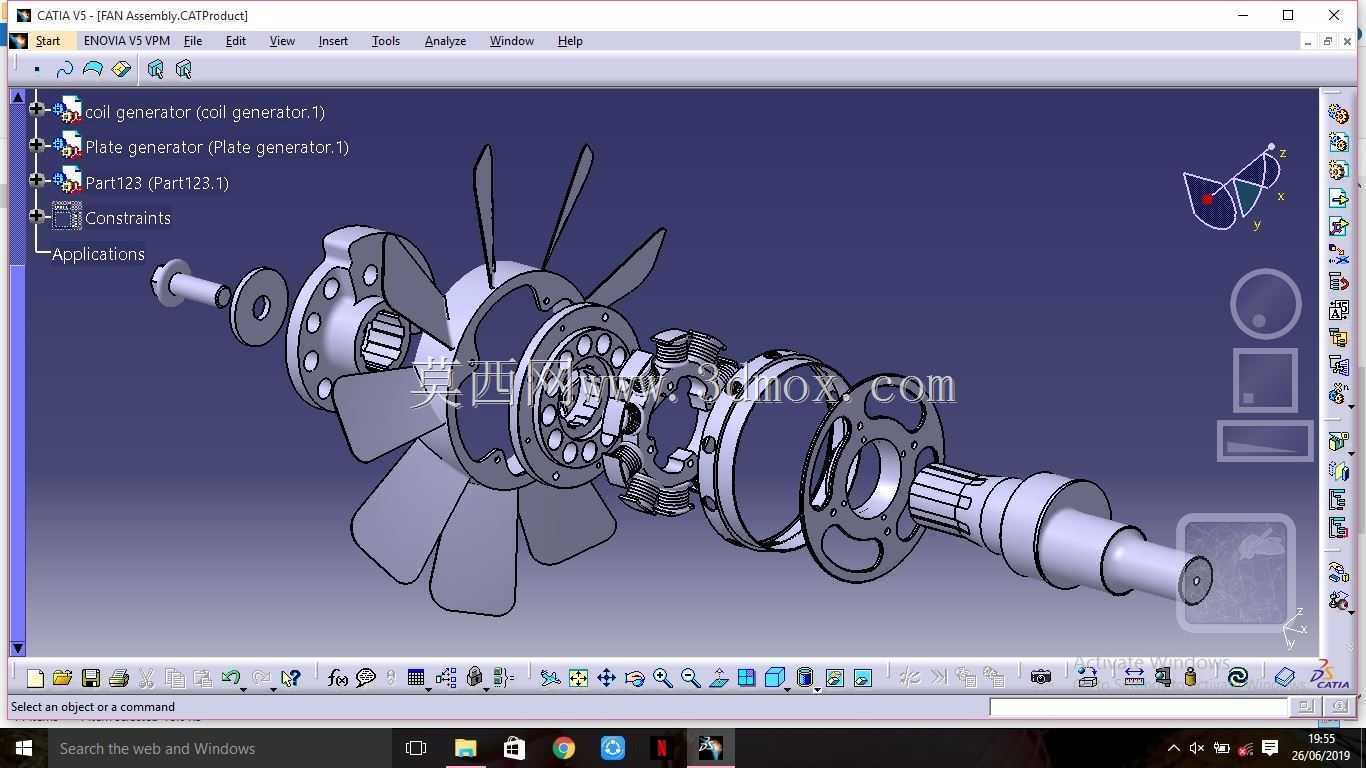Select Part123 (Part123.1) in tree

[157, 183]
